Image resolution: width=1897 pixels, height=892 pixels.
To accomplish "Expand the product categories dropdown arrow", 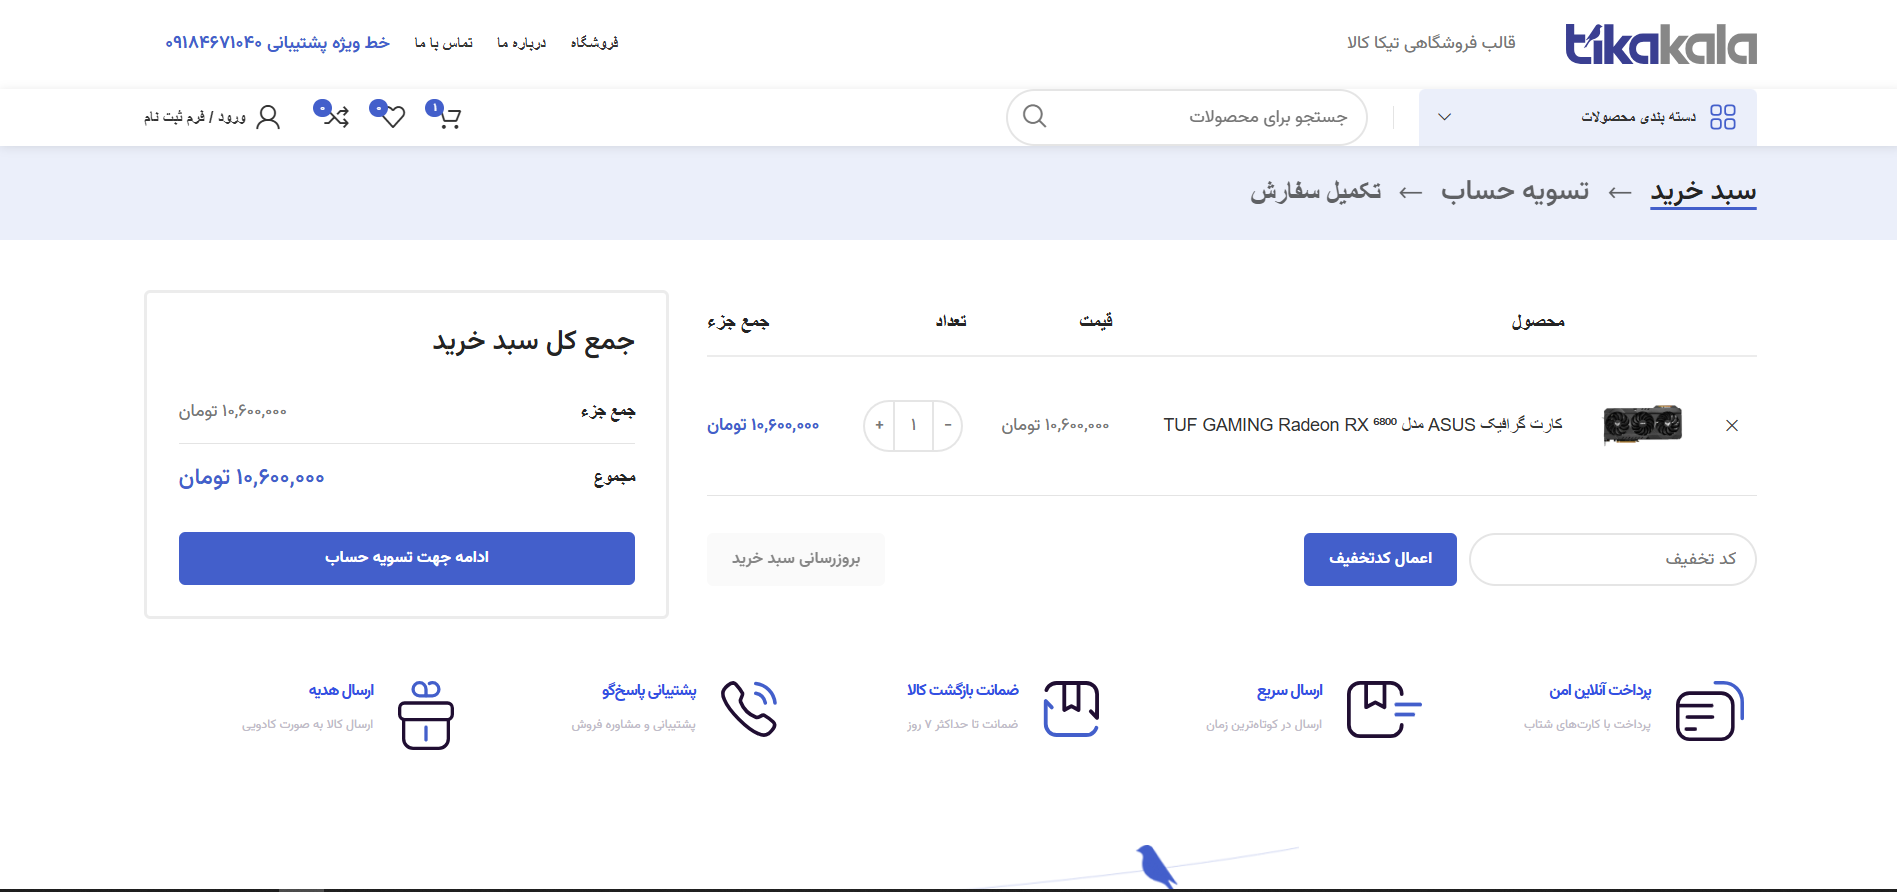I will [x=1444, y=117].
